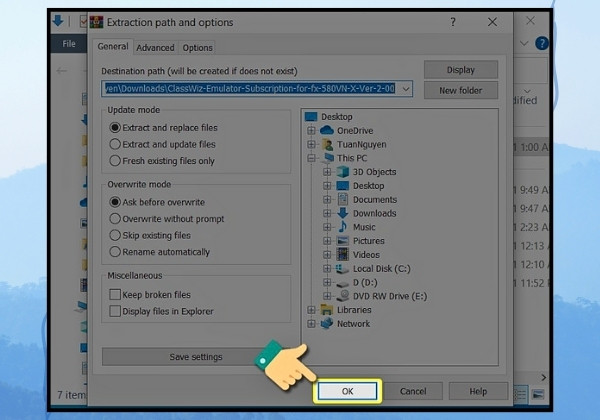The height and width of the screenshot is (420, 600).
Task: Select the Local Disk (C:) drive icon
Action: pyautogui.click(x=342, y=269)
